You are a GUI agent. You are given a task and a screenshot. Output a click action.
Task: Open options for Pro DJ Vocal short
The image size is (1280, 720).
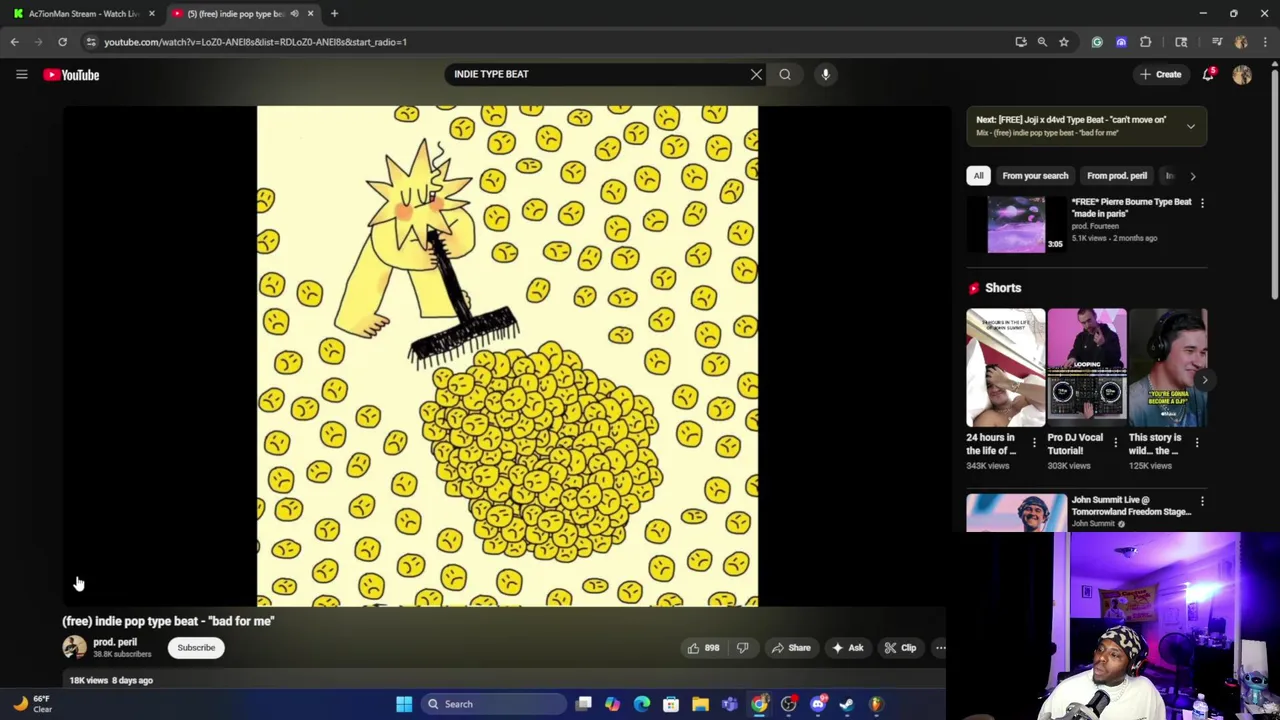pos(1115,442)
